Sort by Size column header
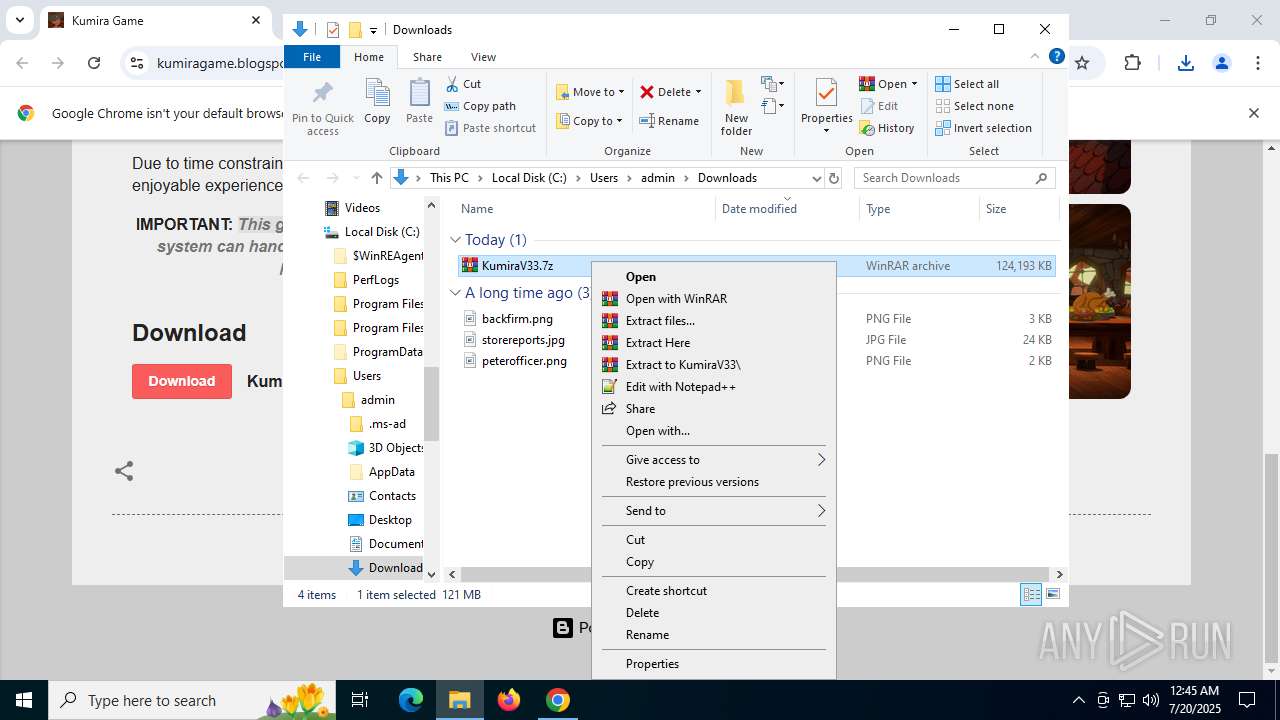Image resolution: width=1280 pixels, height=720 pixels. coord(1018,209)
